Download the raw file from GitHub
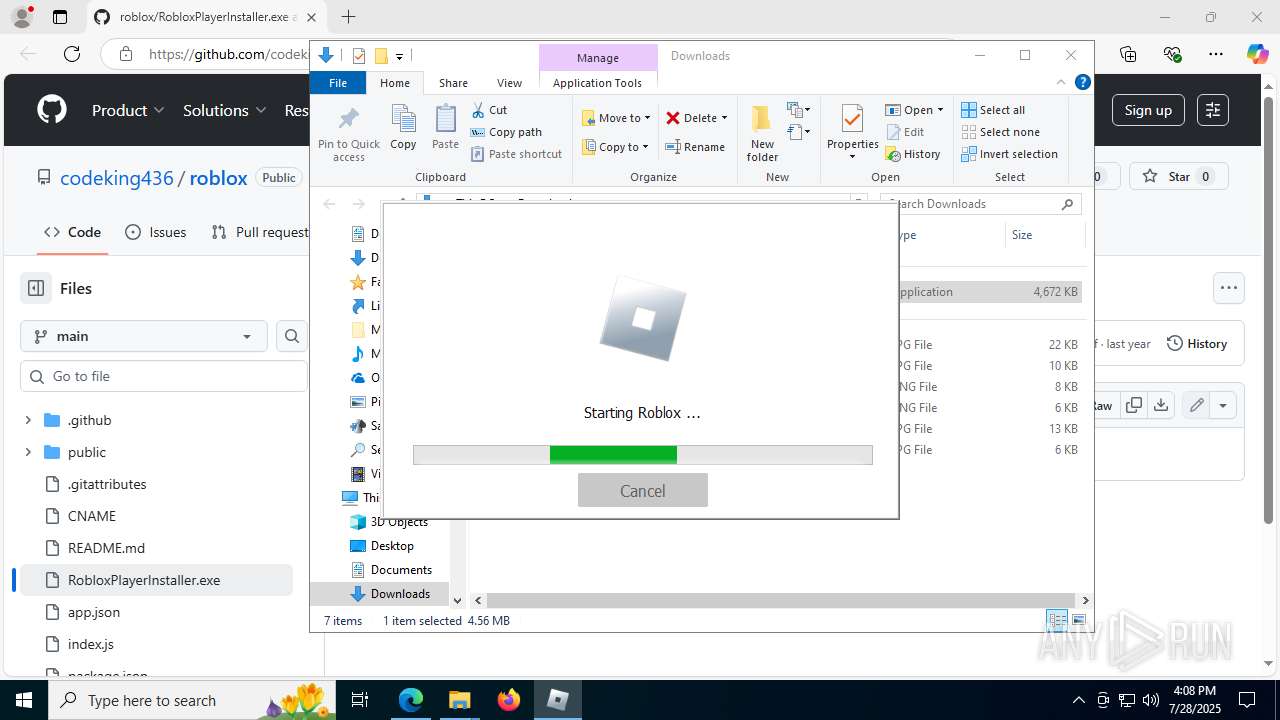The width and height of the screenshot is (1280, 720). [1160, 405]
